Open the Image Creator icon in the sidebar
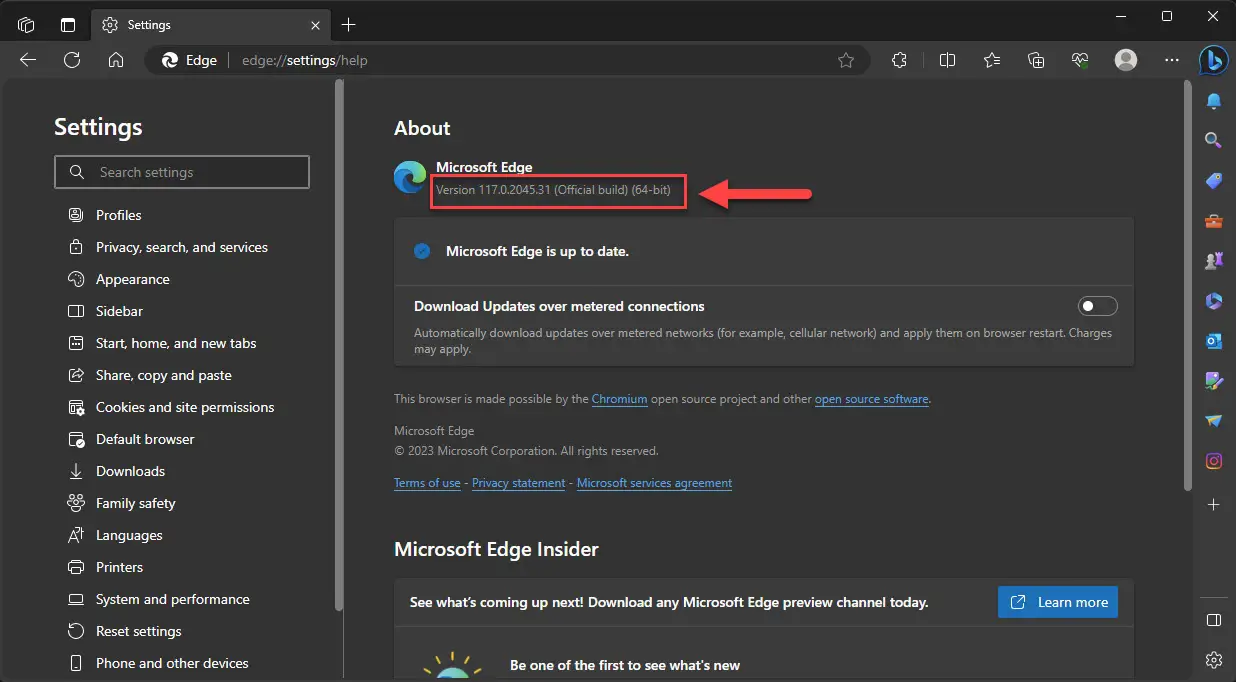 1214,381
